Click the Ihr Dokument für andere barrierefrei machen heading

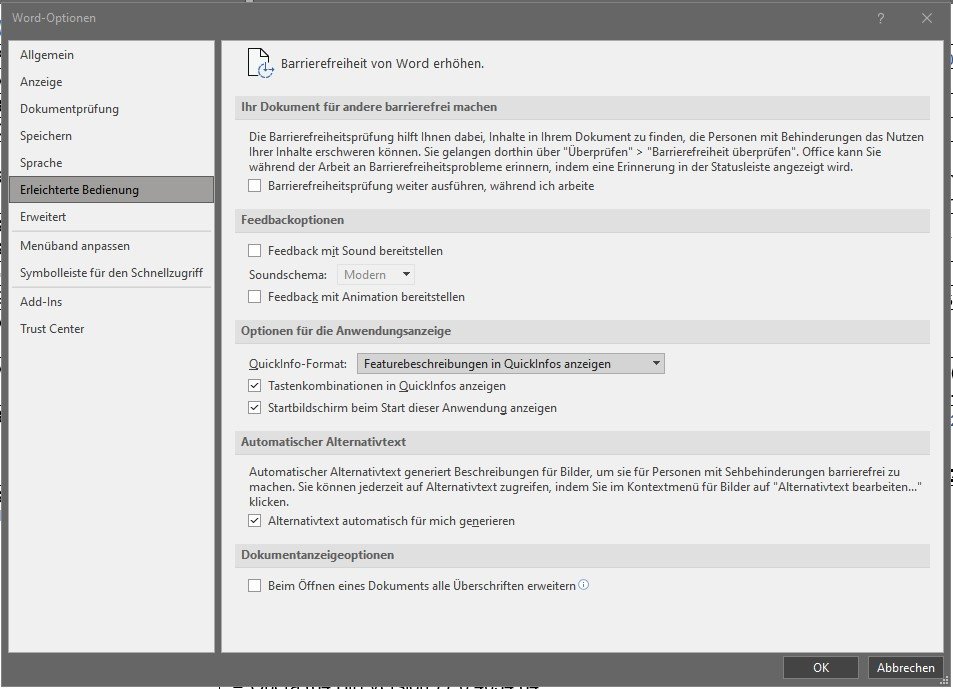click(x=369, y=107)
